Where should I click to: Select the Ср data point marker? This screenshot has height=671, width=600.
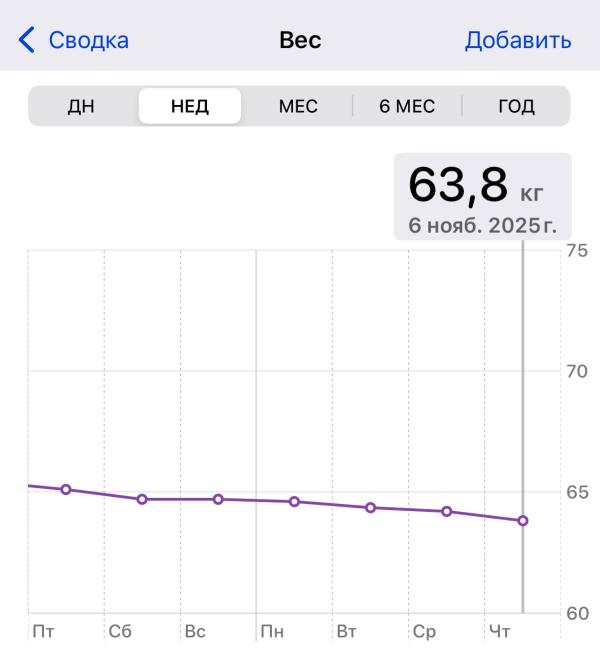pyautogui.click(x=447, y=511)
